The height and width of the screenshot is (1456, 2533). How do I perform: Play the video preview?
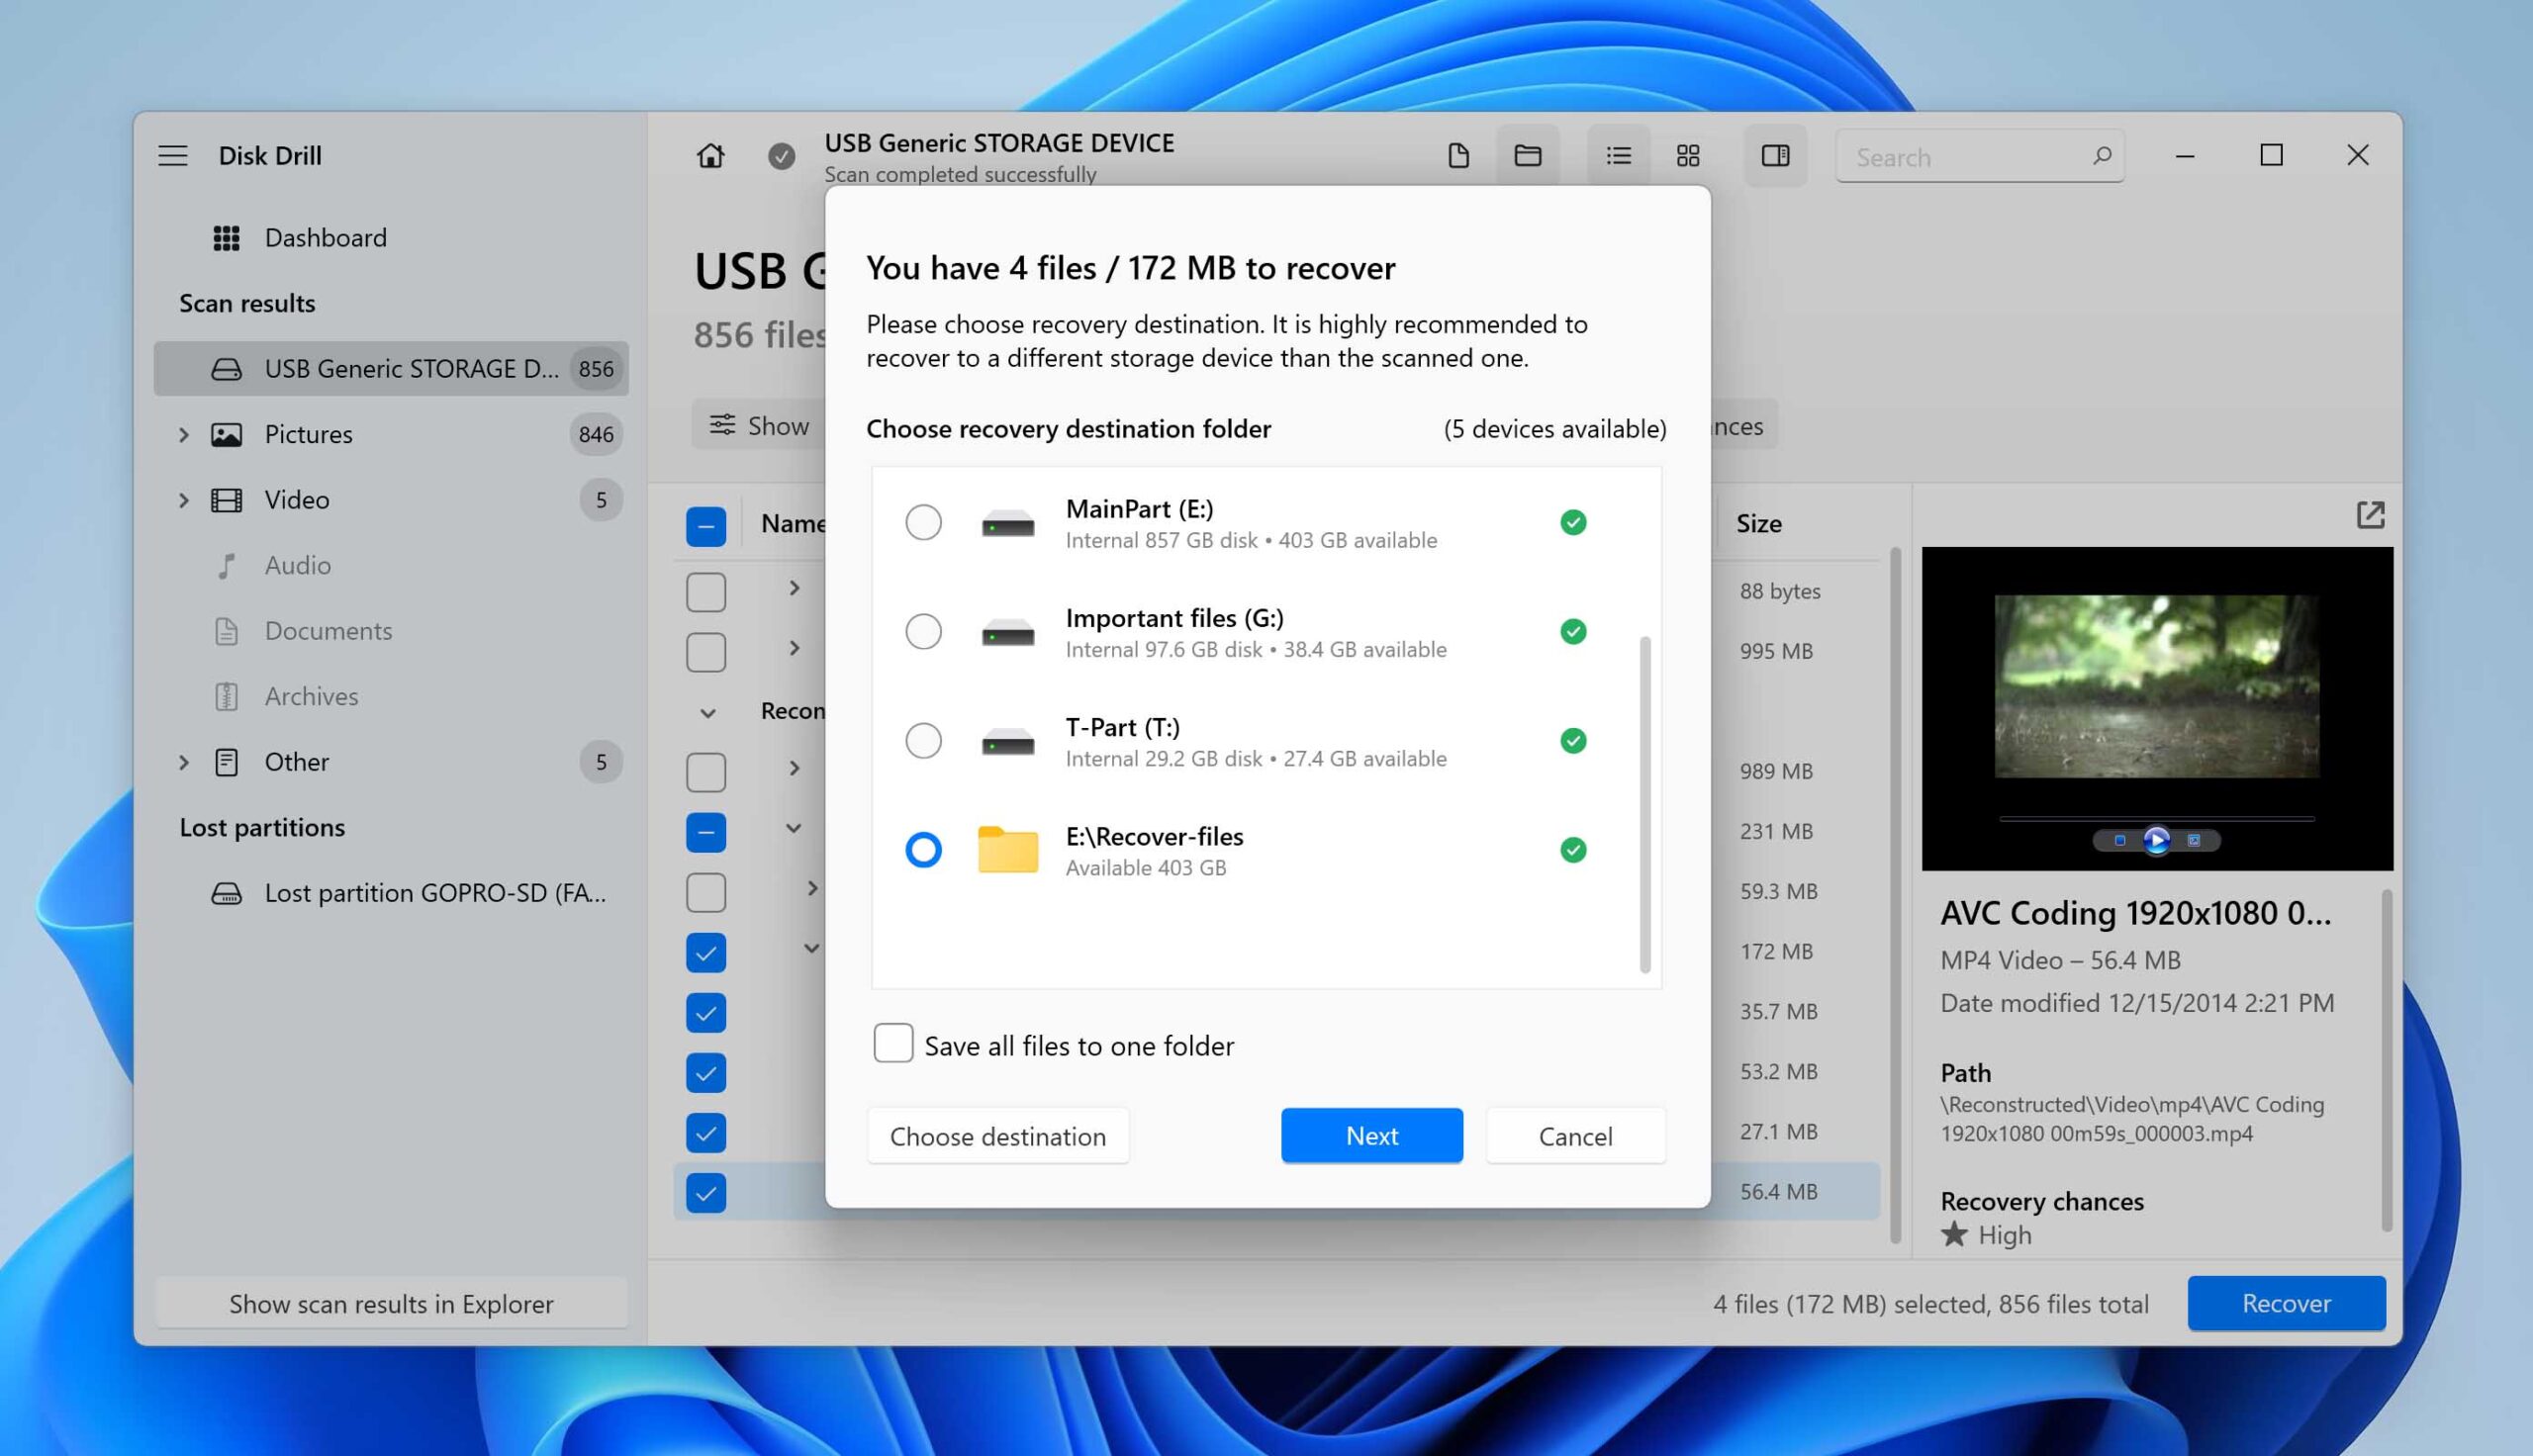click(2156, 840)
